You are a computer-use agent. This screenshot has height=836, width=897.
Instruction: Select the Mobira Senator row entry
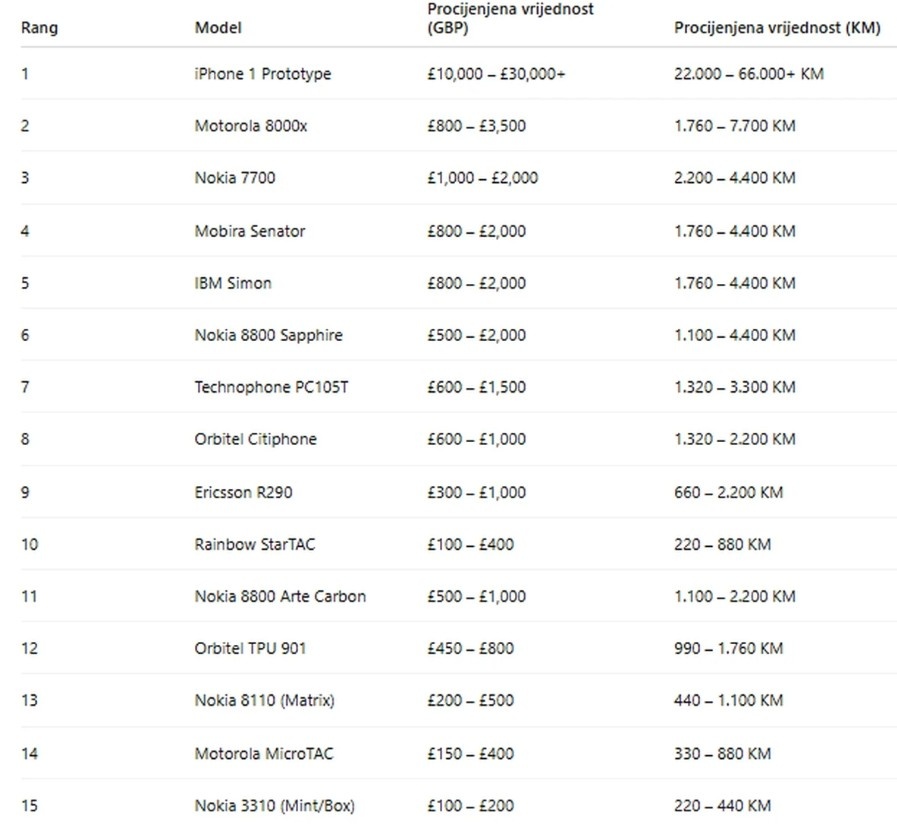(x=249, y=231)
